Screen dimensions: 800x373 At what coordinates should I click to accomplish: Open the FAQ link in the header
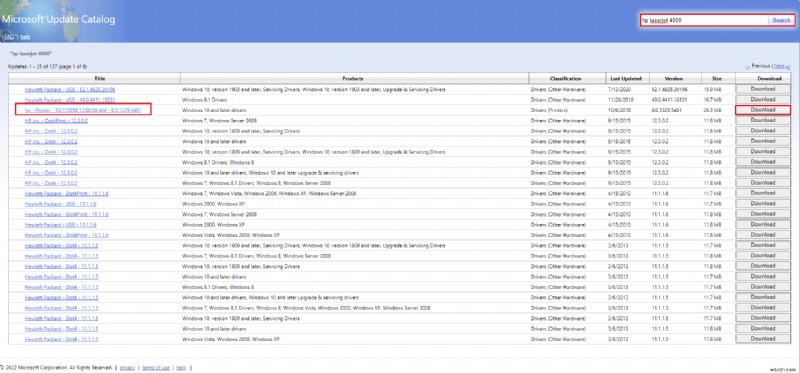[9, 37]
